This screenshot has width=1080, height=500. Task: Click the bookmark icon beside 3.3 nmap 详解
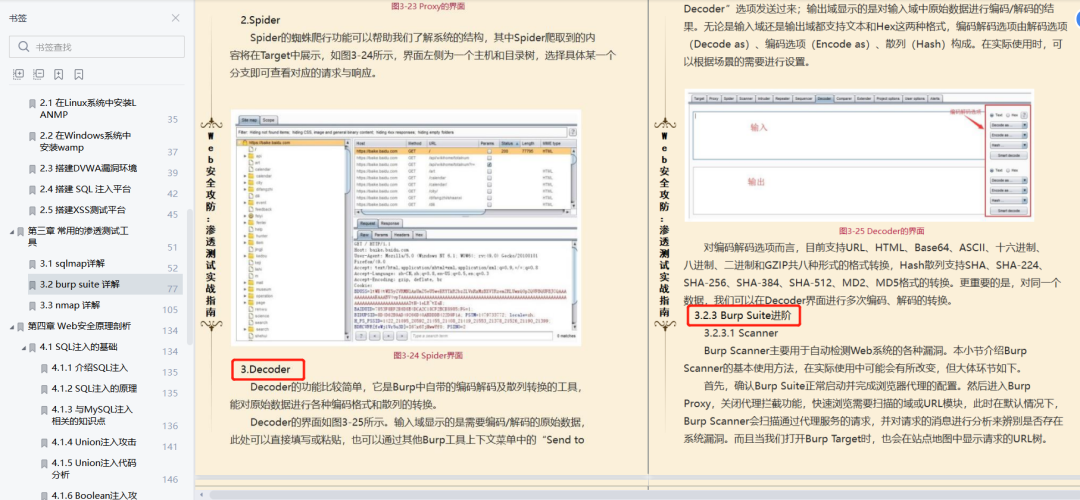tap(32, 305)
